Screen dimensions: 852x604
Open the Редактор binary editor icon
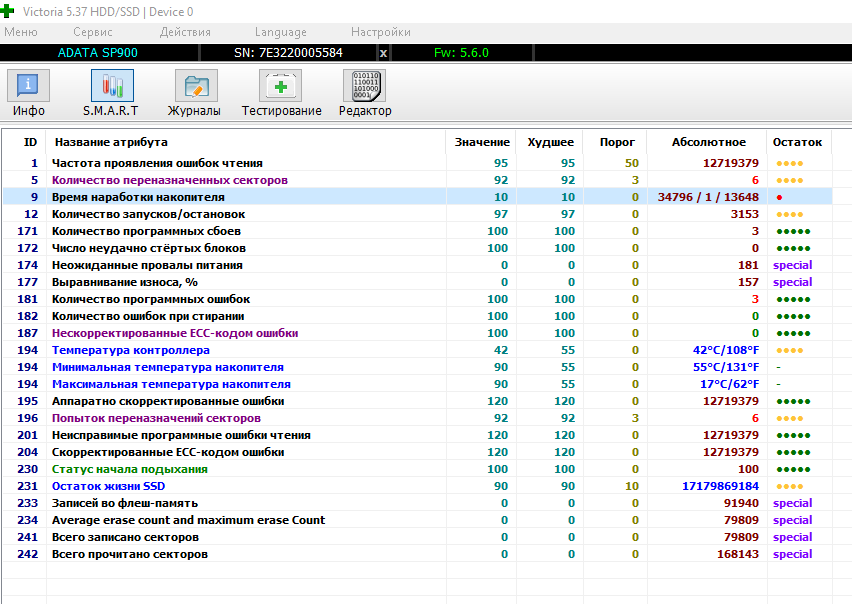[x=365, y=87]
